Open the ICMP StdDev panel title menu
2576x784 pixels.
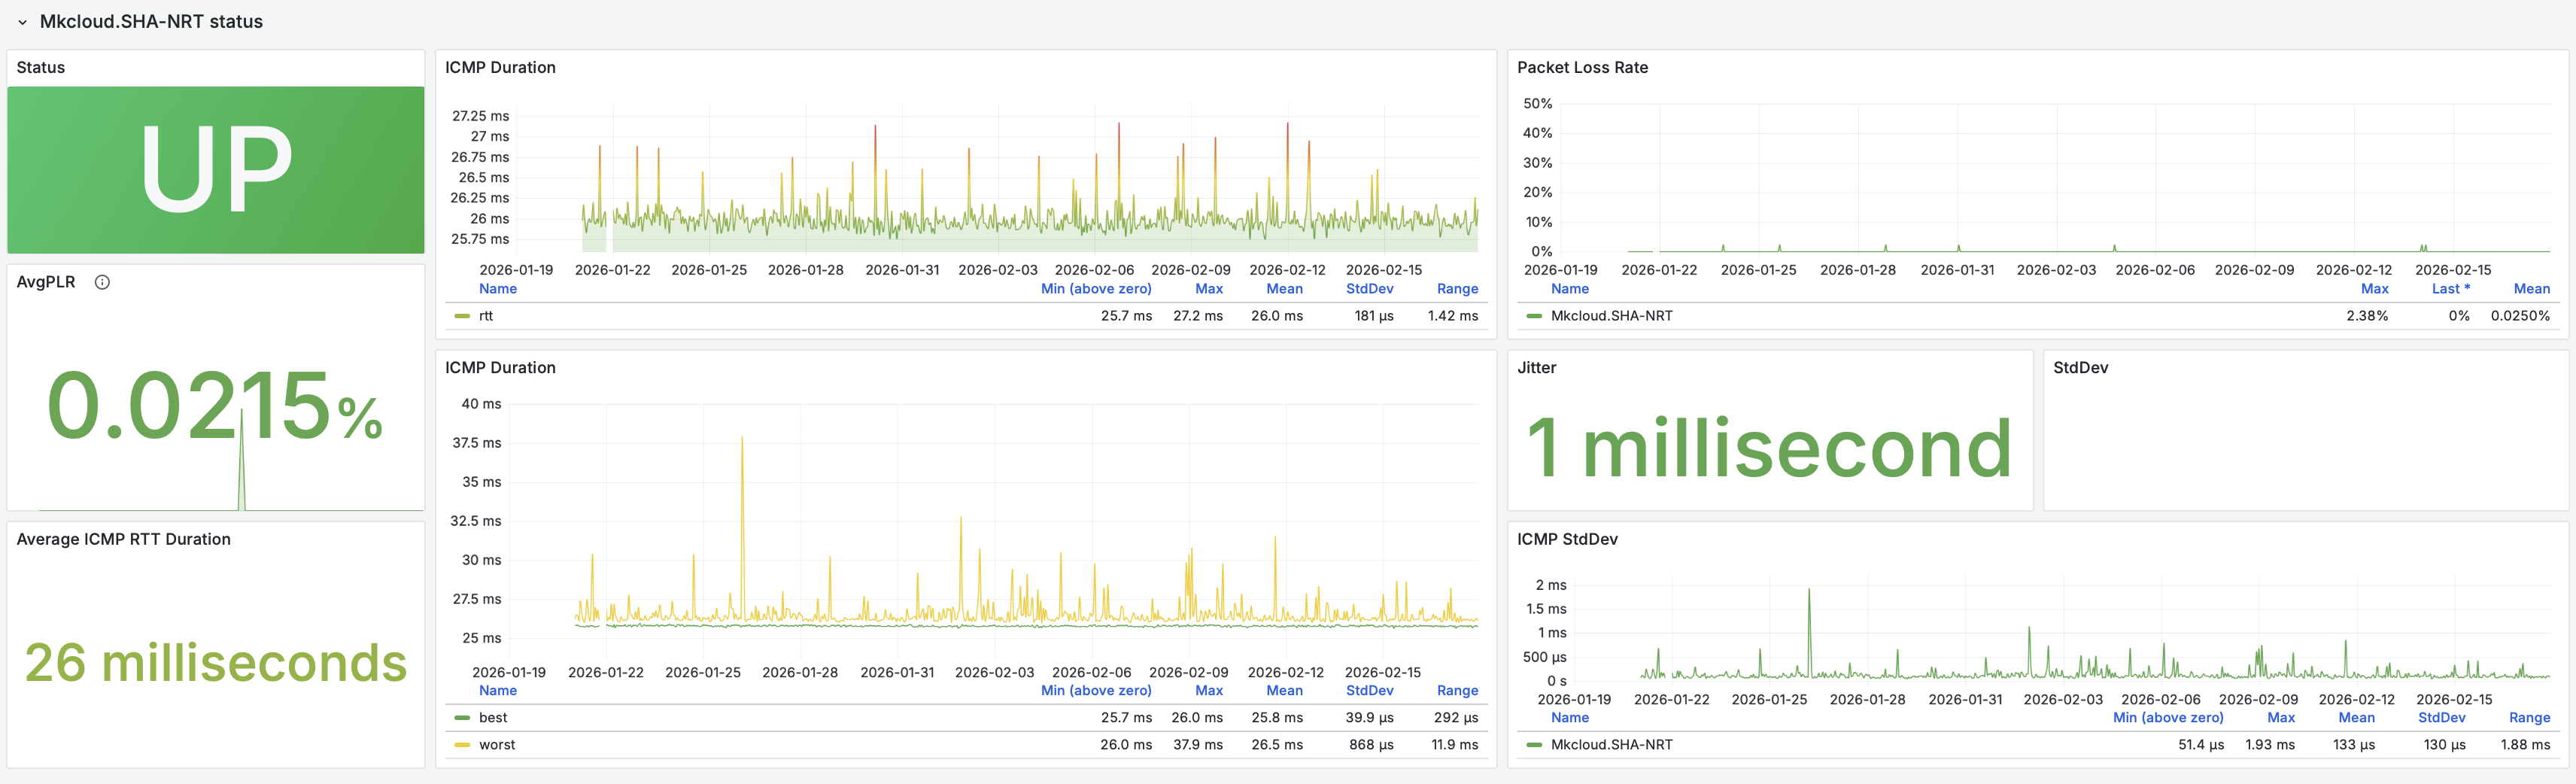pyautogui.click(x=1566, y=539)
